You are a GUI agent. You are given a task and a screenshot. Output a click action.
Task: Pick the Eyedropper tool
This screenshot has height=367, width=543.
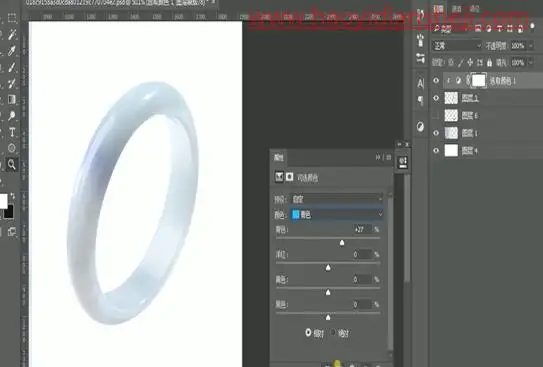coord(12,51)
